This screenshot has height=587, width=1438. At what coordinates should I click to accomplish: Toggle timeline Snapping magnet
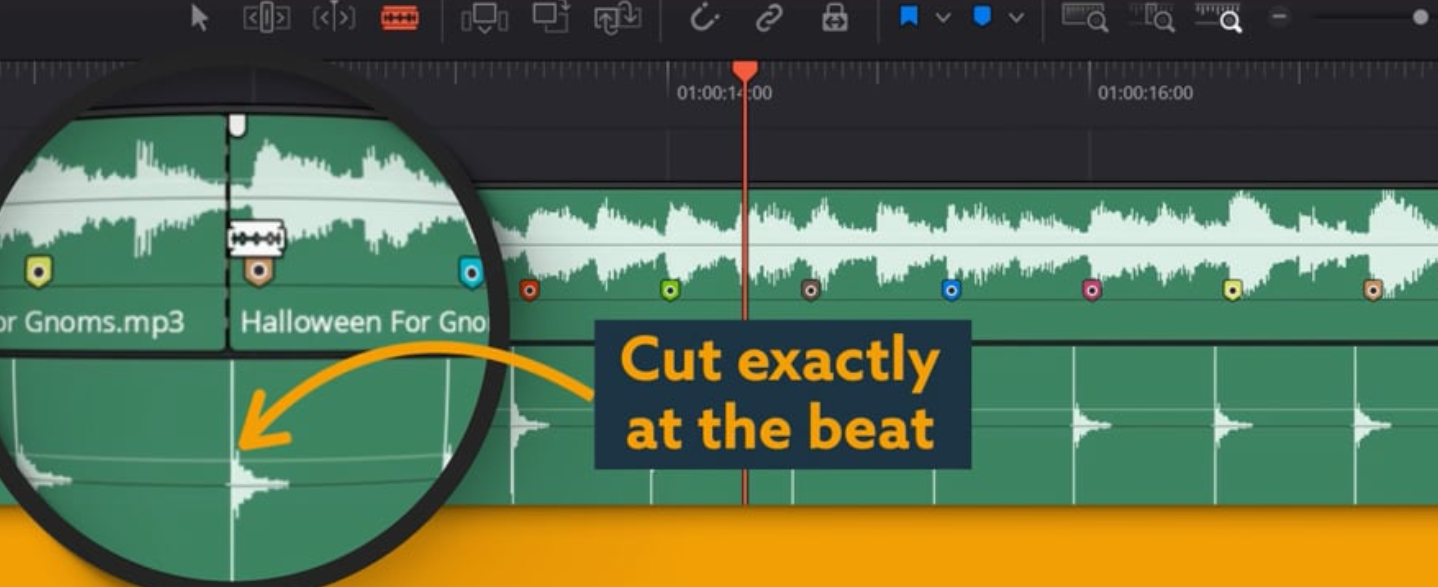[705, 18]
